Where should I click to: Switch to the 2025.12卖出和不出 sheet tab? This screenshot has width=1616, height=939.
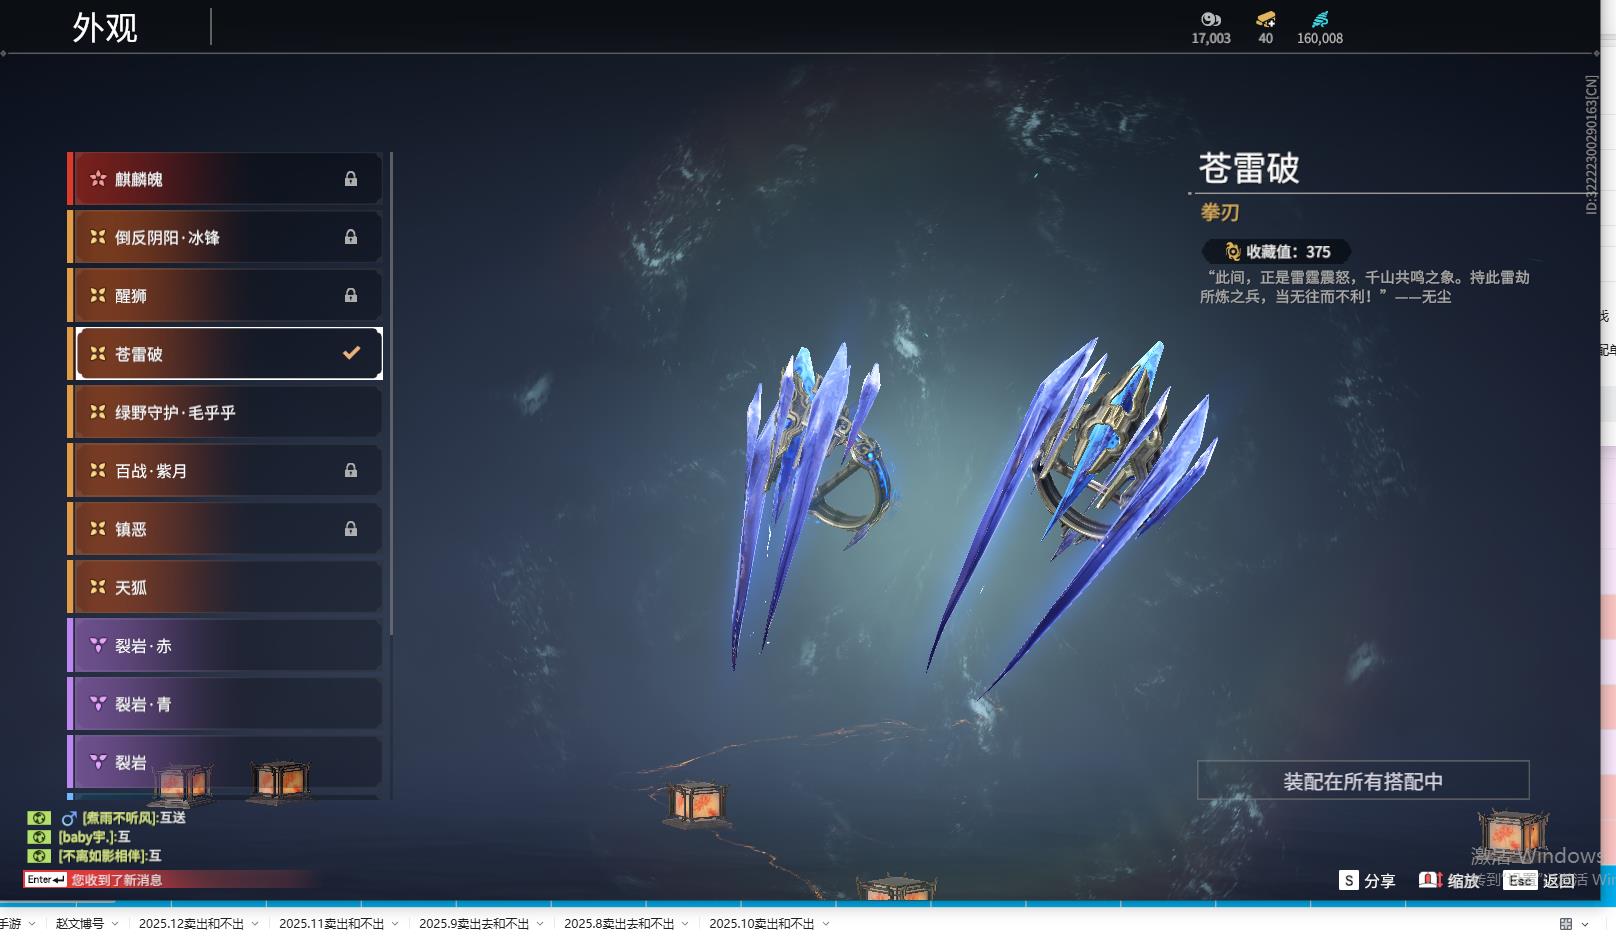(x=191, y=924)
